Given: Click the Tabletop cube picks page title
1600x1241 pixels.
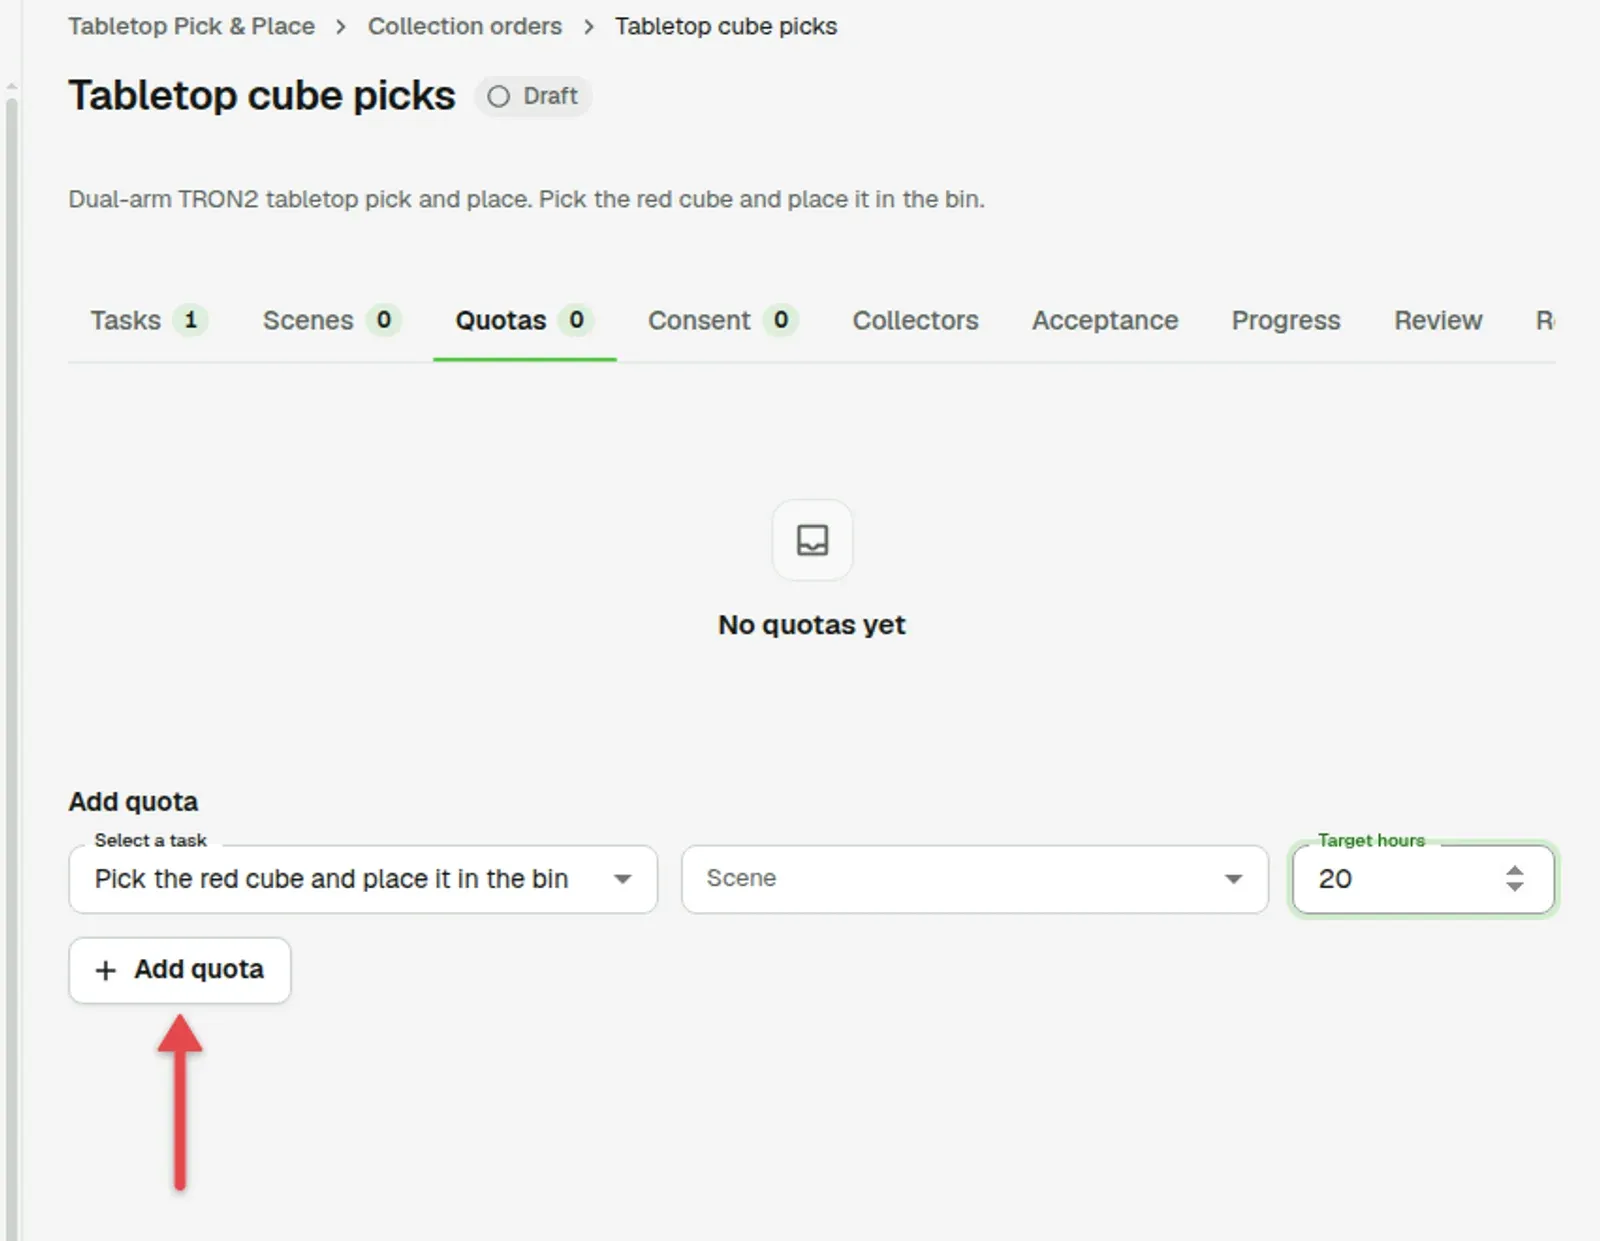Looking at the screenshot, I should (262, 96).
